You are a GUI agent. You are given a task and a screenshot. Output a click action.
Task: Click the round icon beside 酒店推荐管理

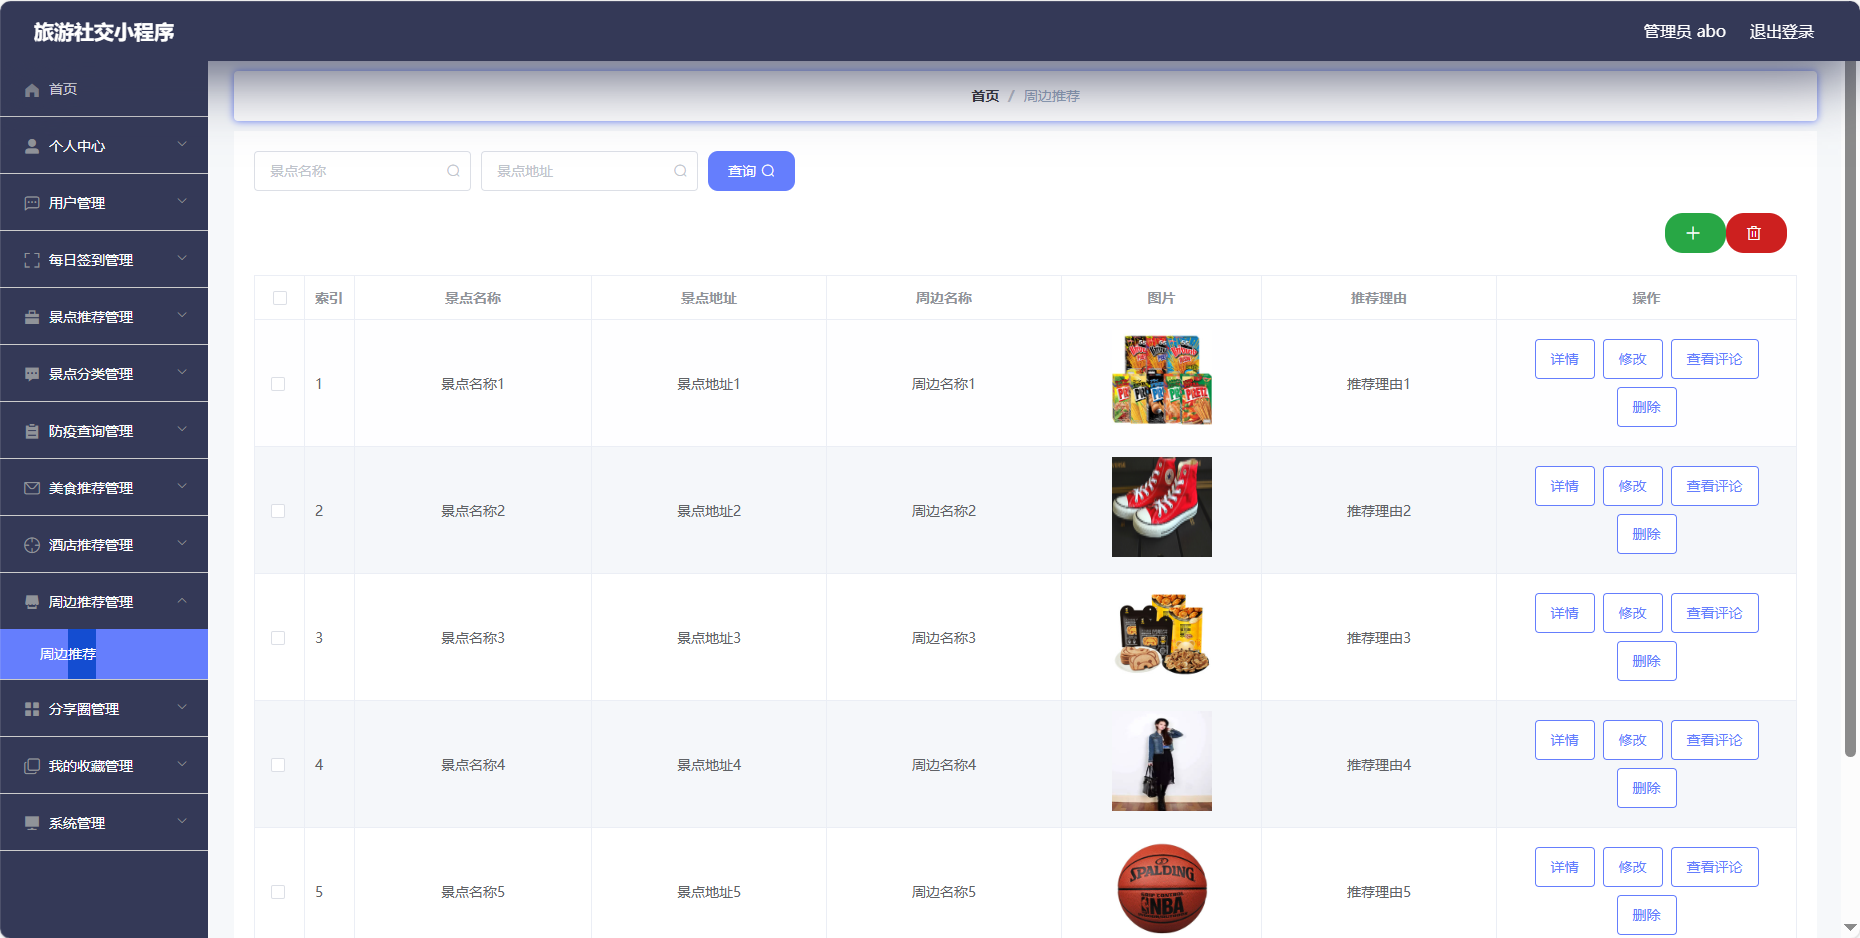(32, 546)
